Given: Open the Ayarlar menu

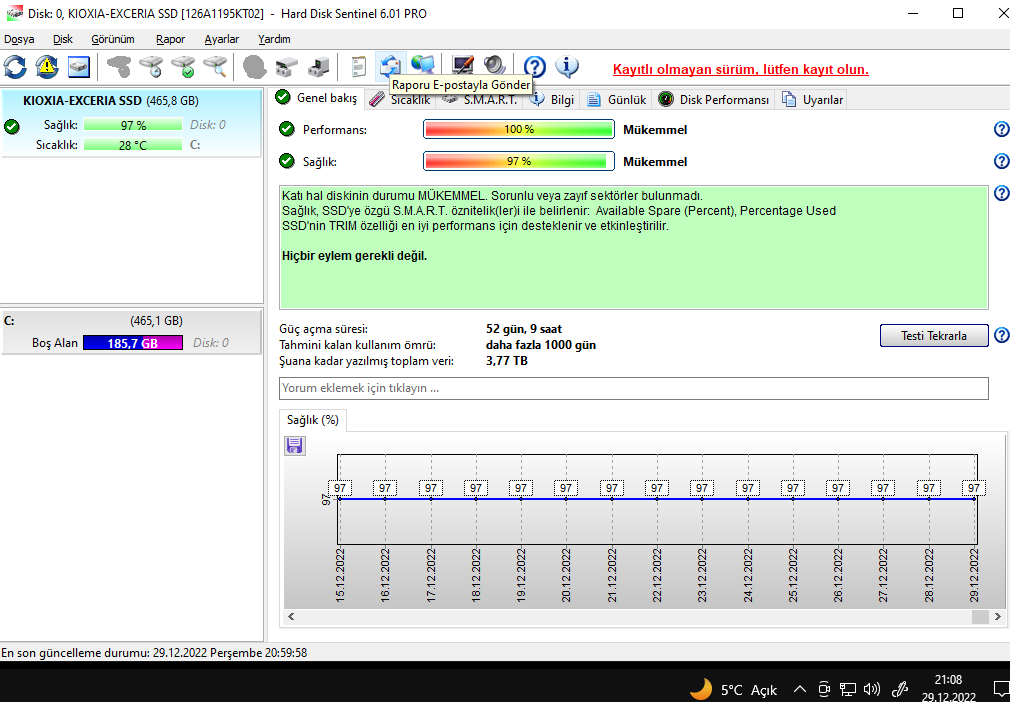Looking at the screenshot, I should click(x=222, y=39).
